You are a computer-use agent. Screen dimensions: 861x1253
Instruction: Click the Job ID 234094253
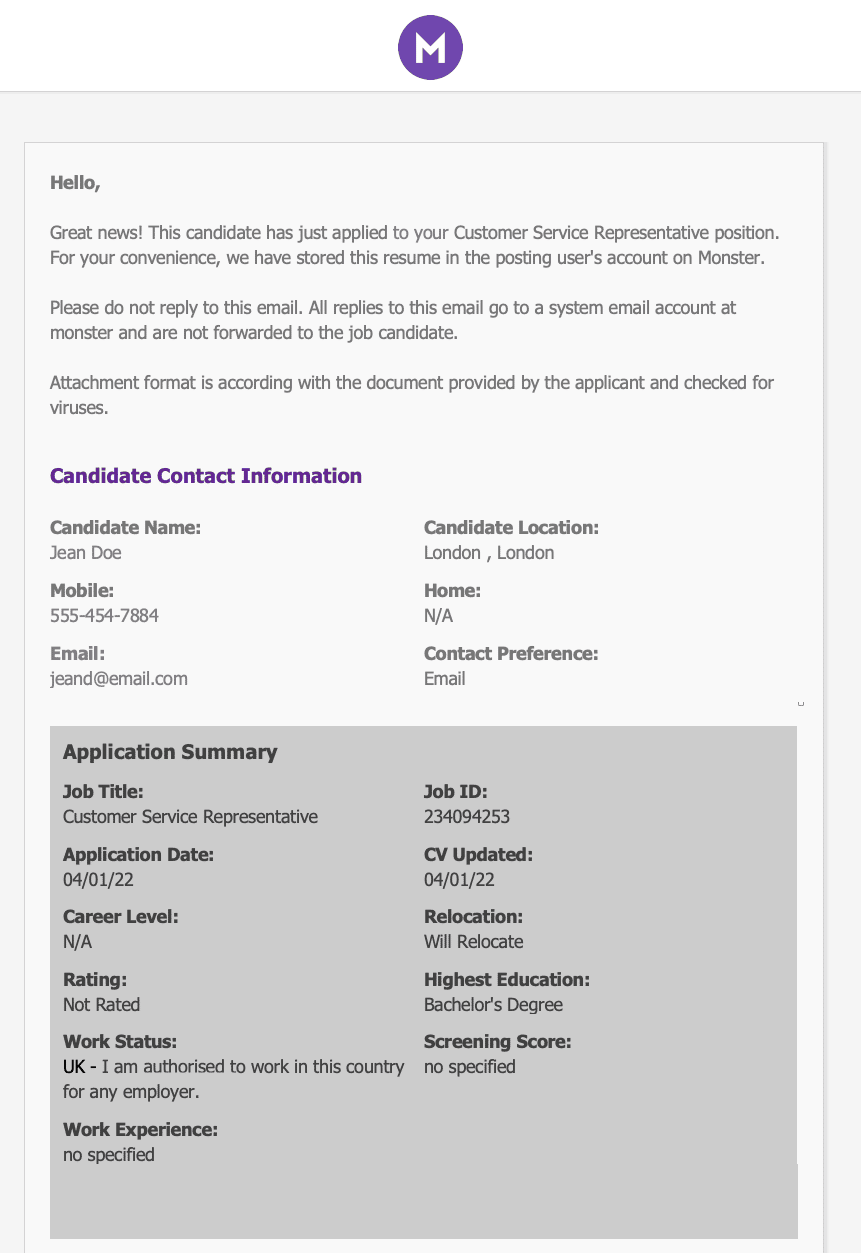click(467, 817)
